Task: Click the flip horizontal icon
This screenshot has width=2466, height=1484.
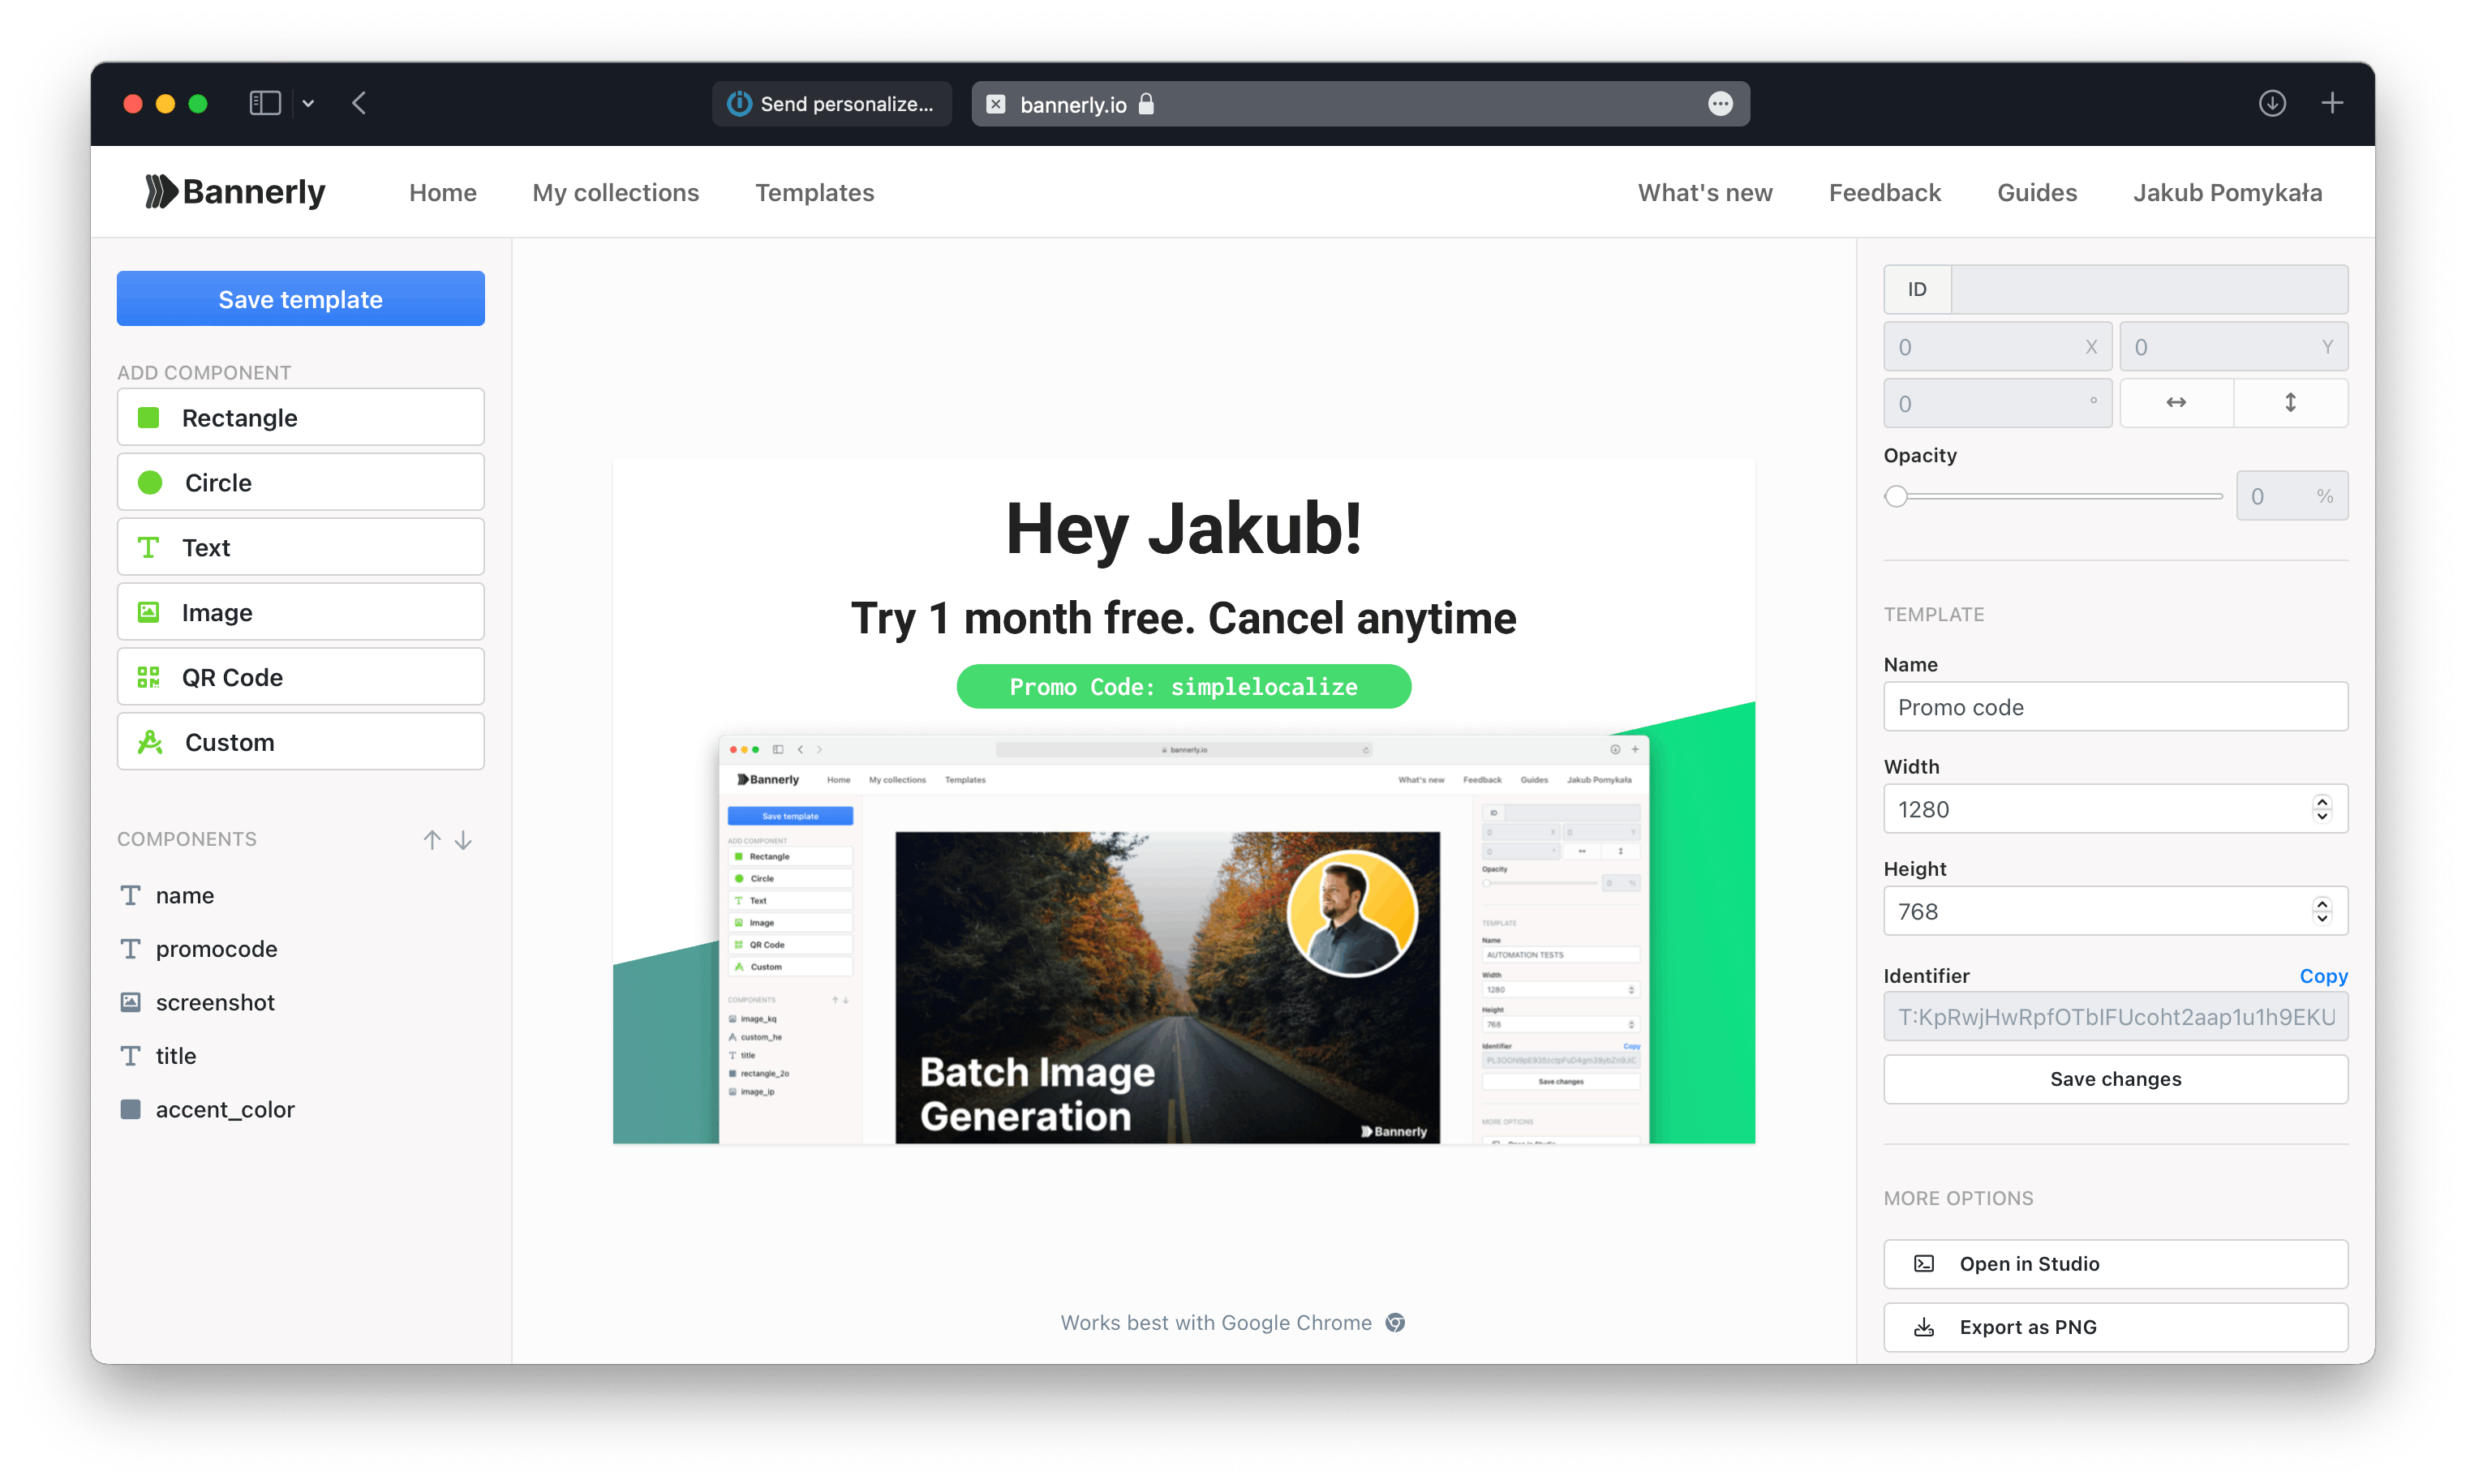Action: pos(2175,403)
